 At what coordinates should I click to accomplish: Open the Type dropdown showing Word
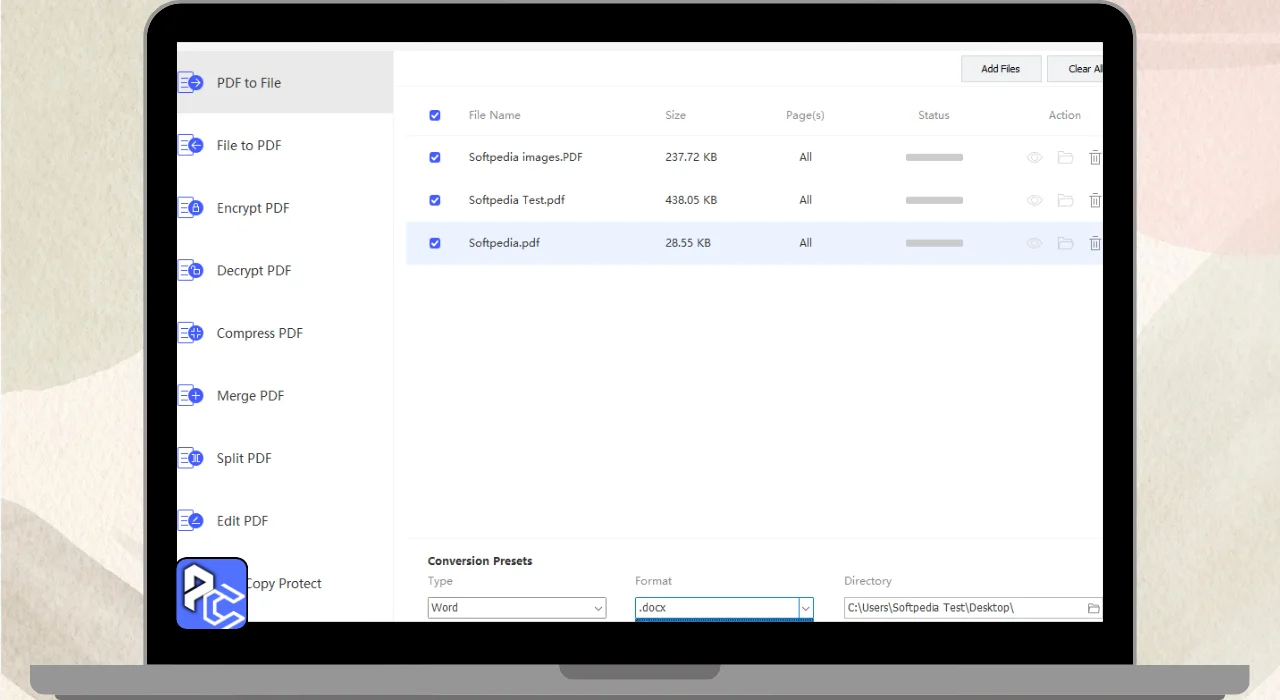(x=516, y=608)
